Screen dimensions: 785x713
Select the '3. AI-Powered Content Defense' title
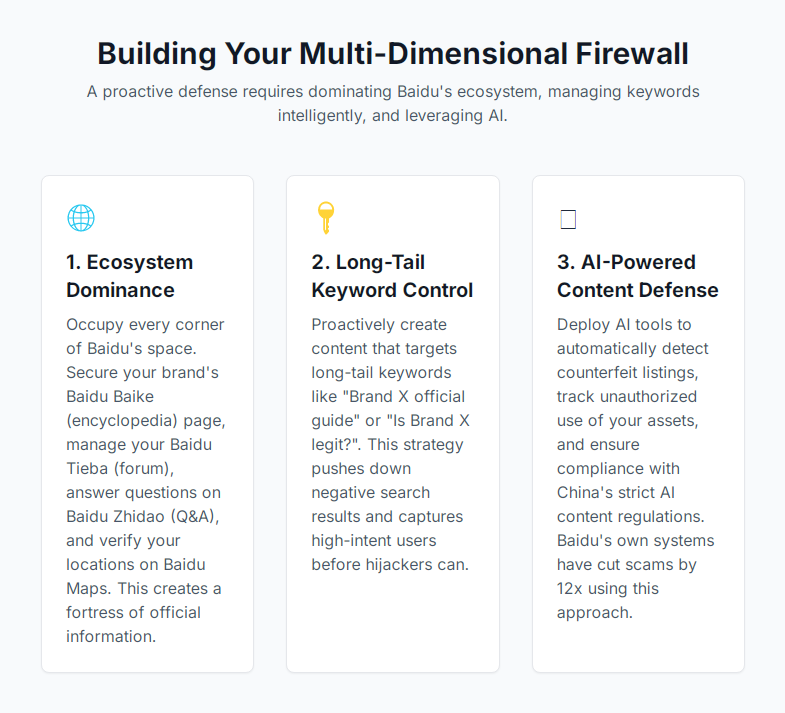pos(637,276)
